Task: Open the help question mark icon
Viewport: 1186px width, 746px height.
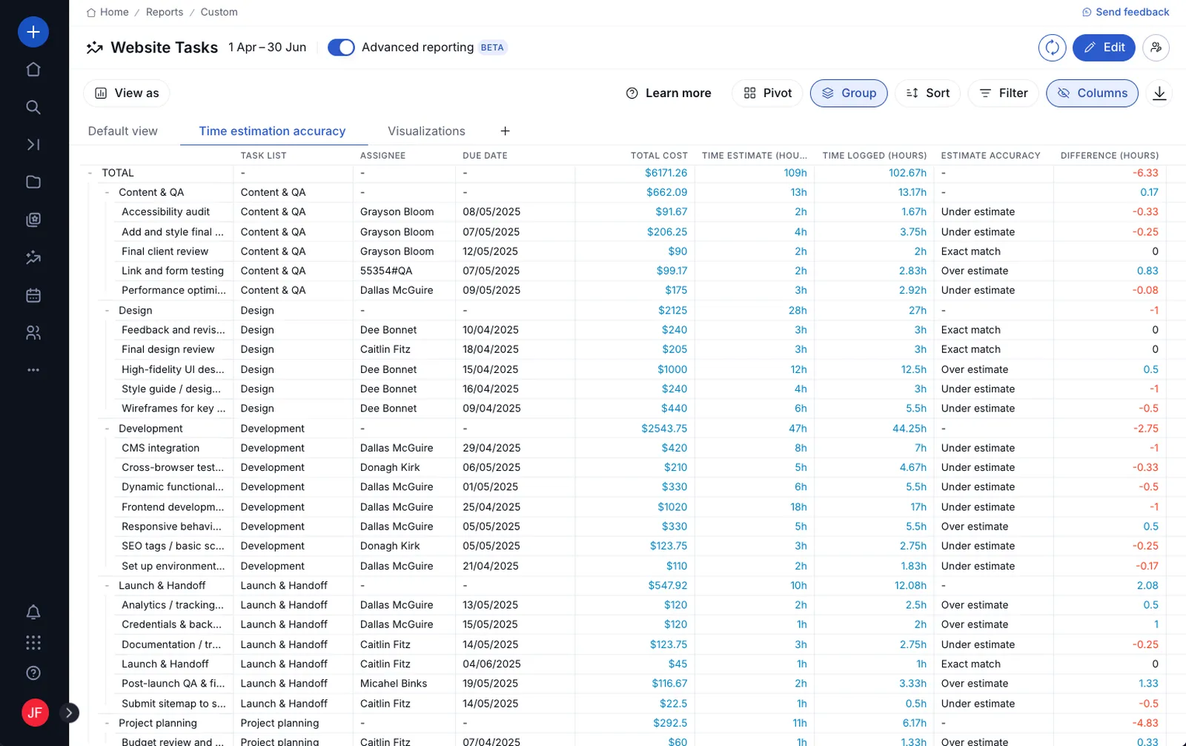Action: (33, 673)
